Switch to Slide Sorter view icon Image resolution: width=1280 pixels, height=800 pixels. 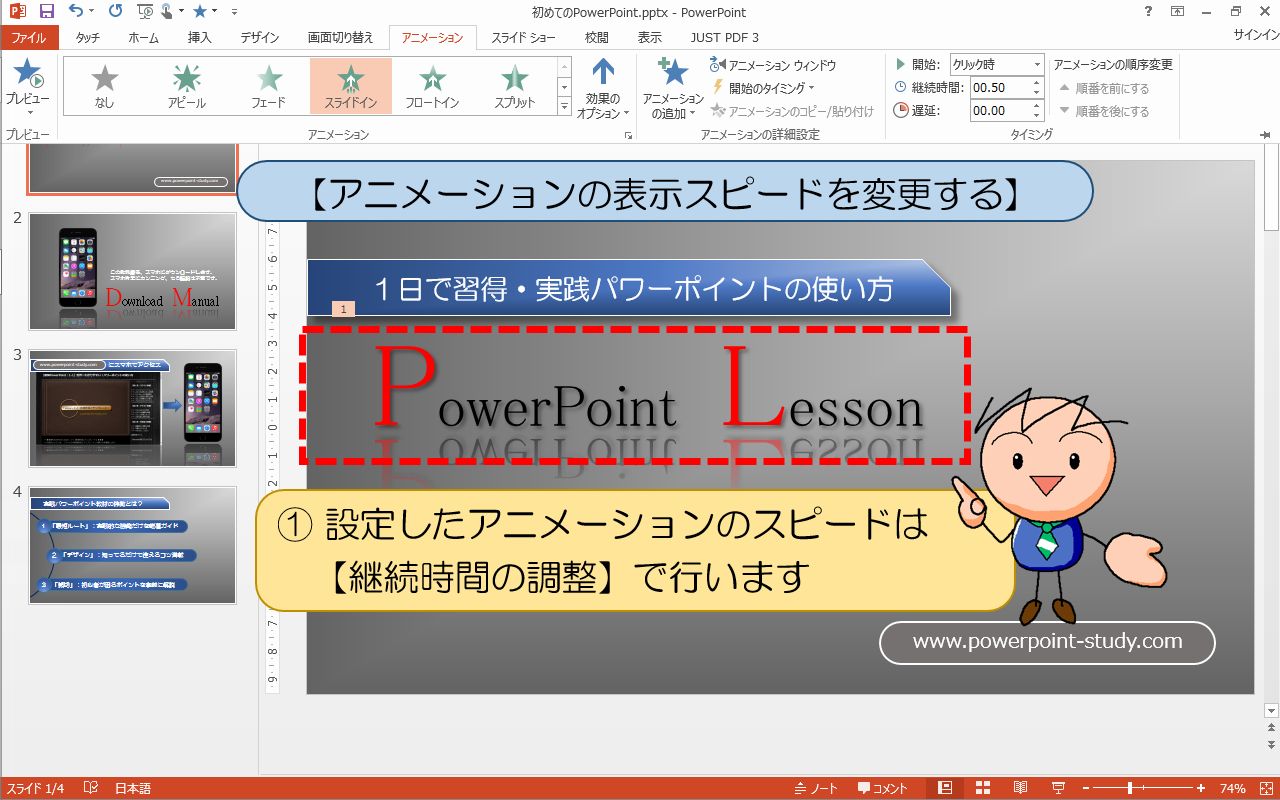click(x=983, y=788)
